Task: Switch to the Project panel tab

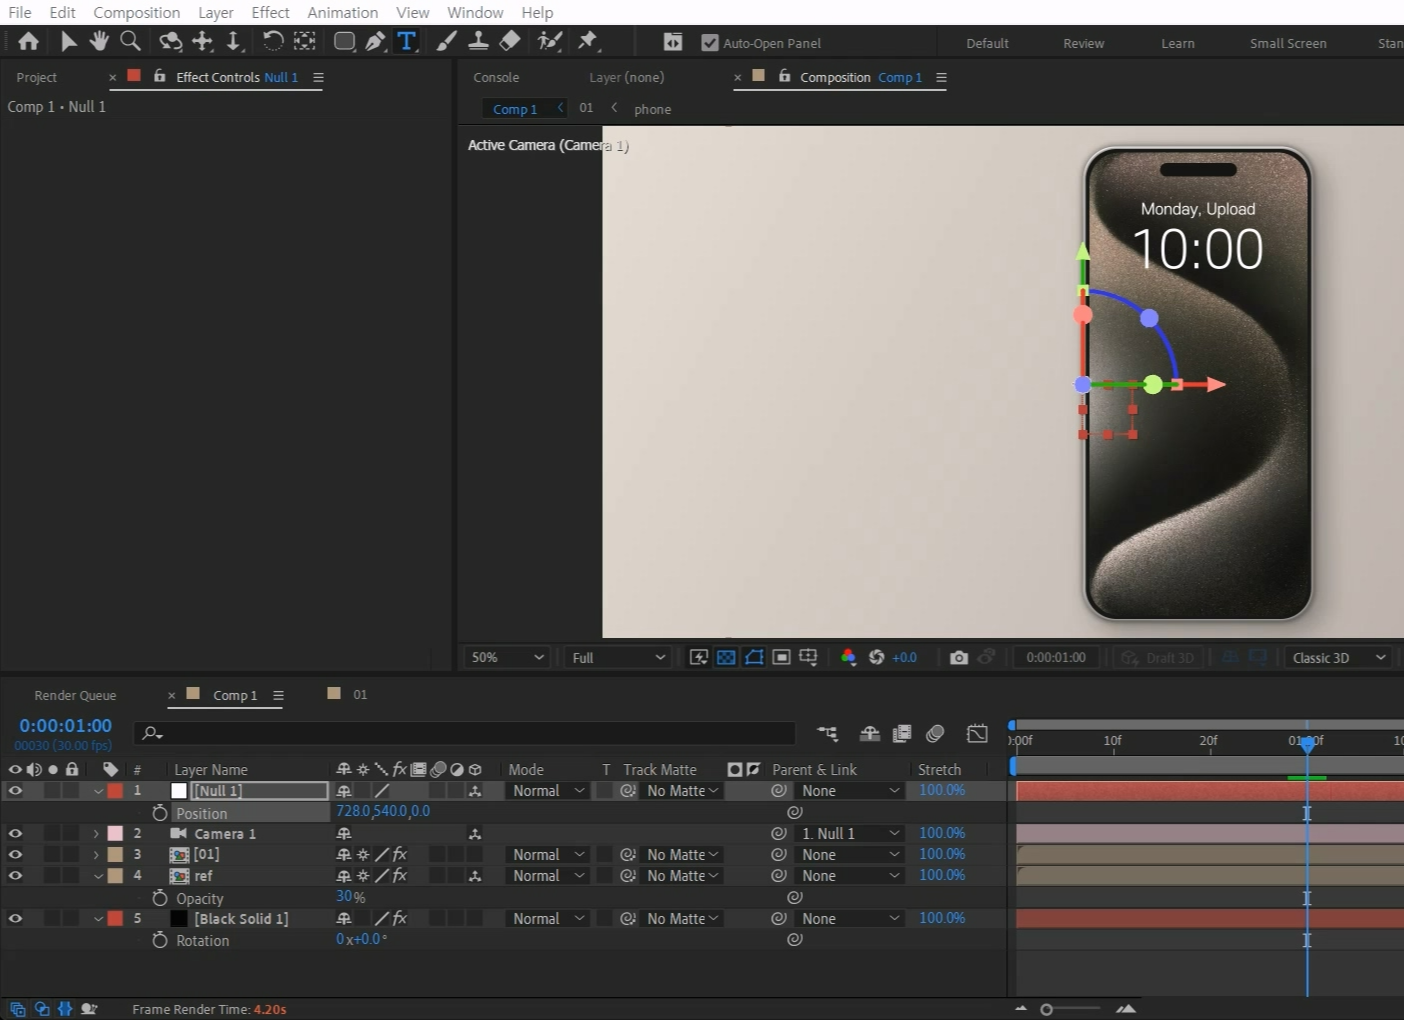Action: (x=37, y=77)
